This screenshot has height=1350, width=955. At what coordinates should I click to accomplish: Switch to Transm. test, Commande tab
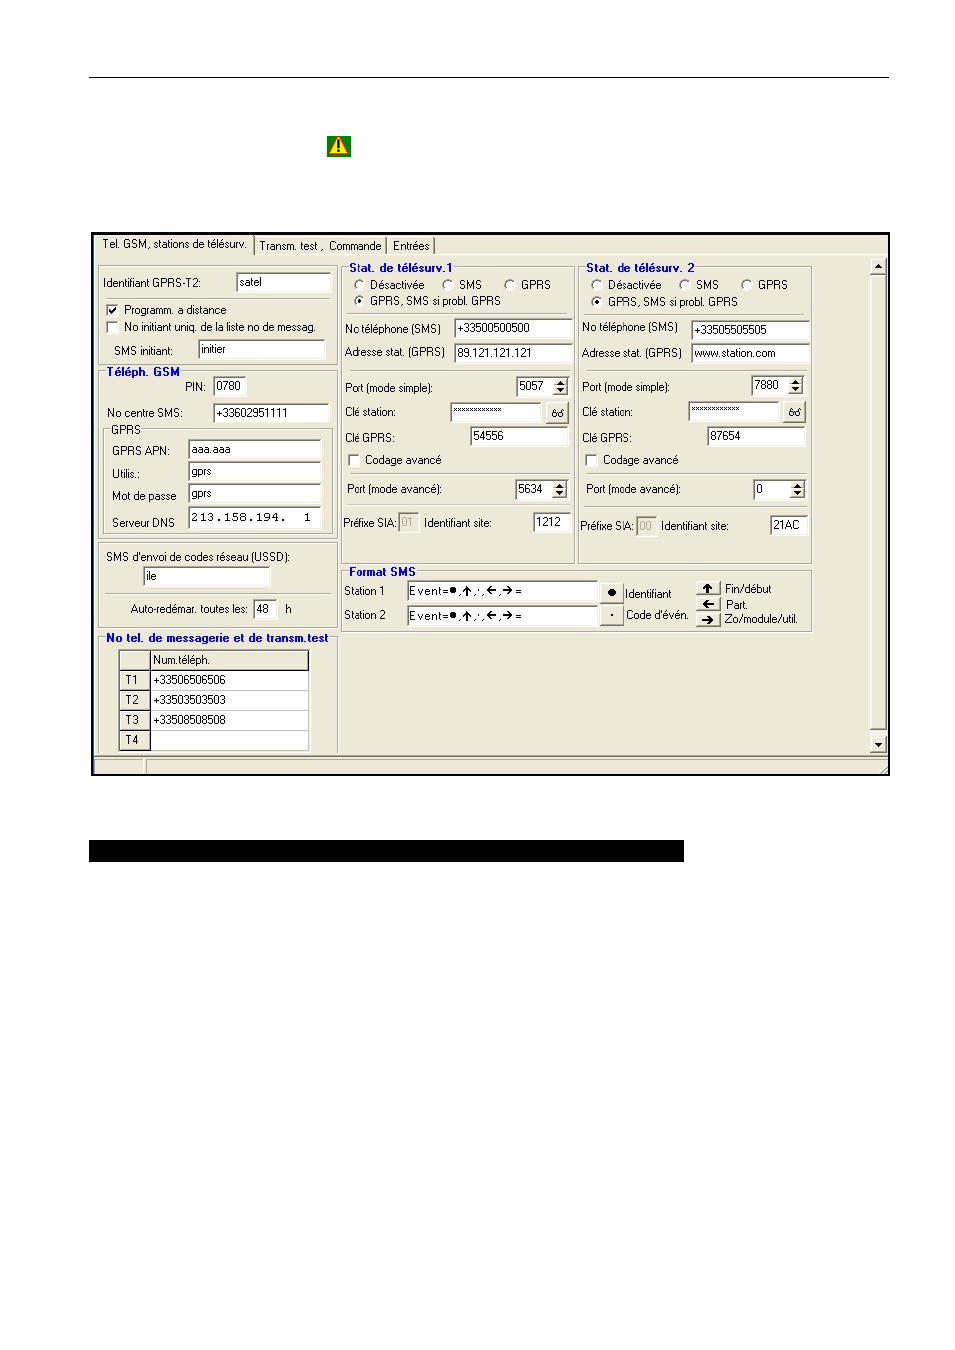tap(320, 246)
